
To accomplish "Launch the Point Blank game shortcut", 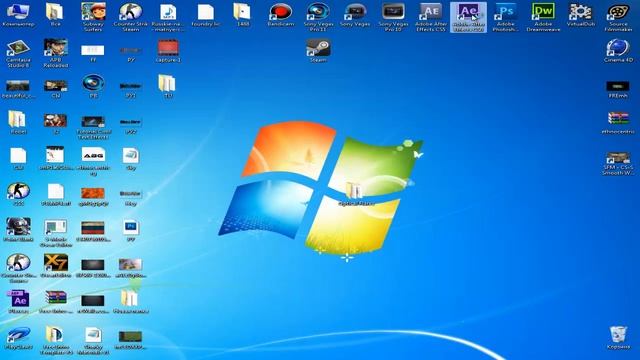I will [x=18, y=230].
